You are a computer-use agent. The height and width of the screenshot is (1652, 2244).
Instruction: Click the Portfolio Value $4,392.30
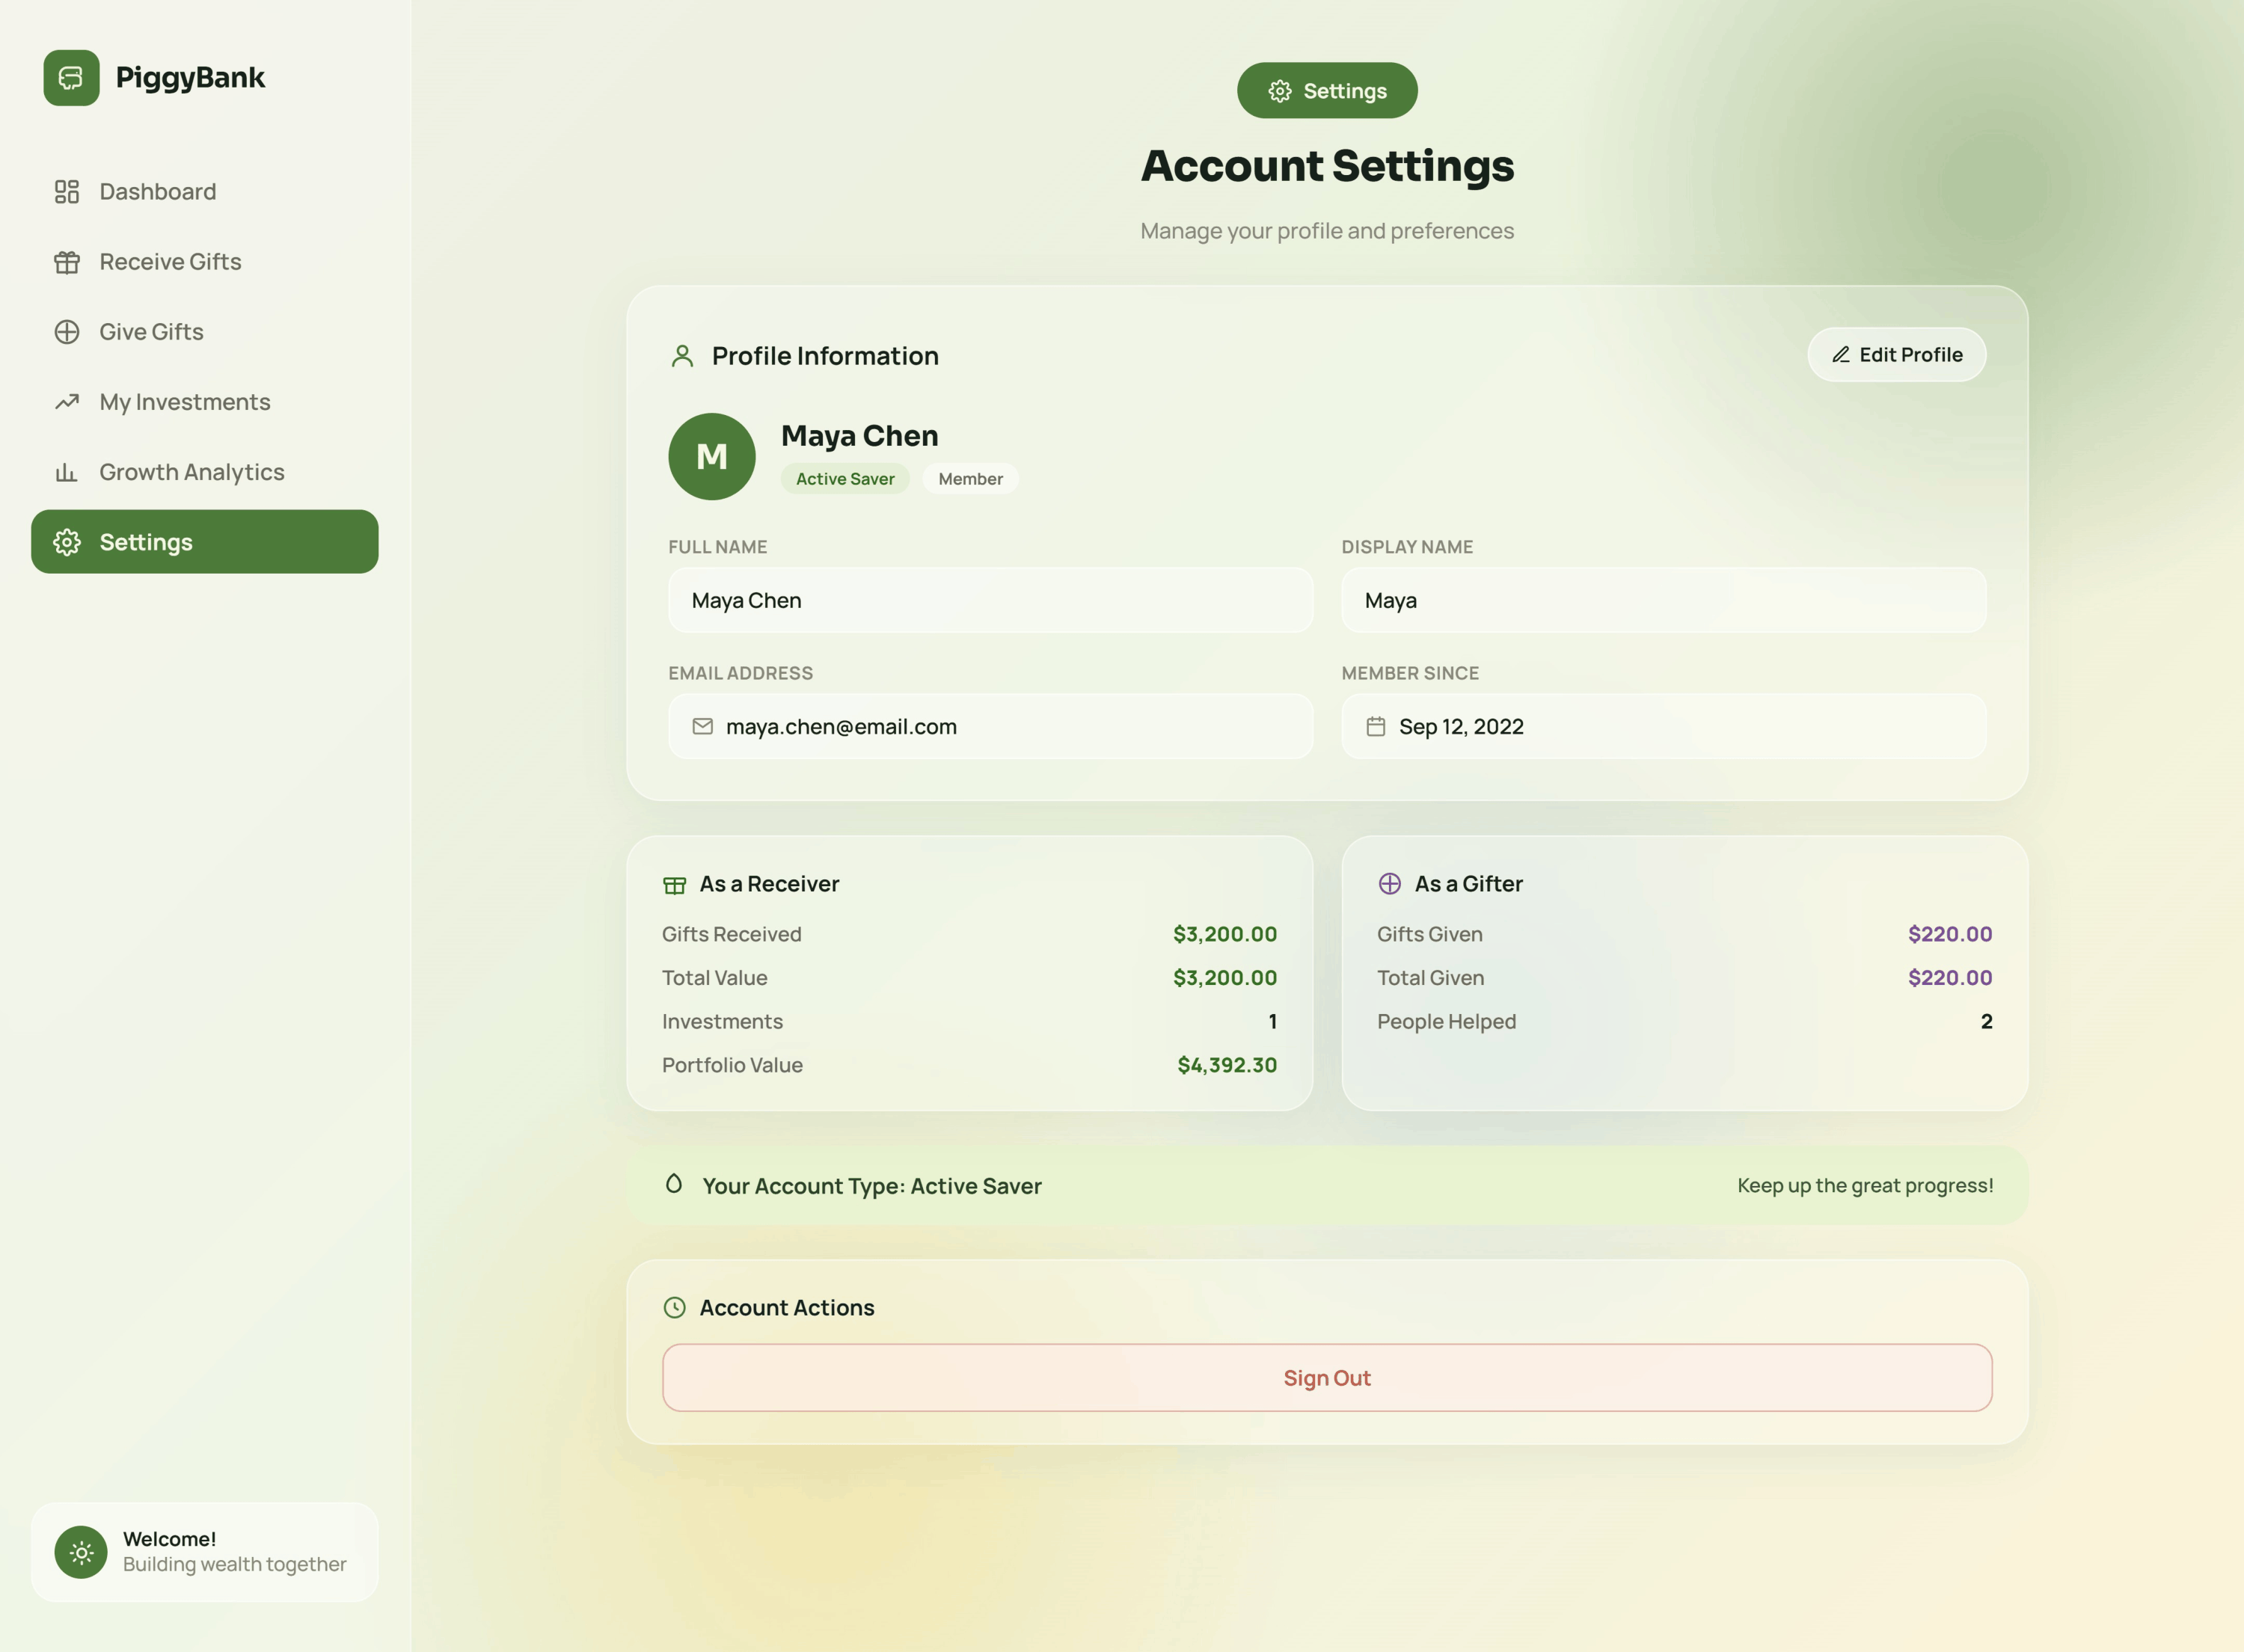(x=1227, y=1065)
